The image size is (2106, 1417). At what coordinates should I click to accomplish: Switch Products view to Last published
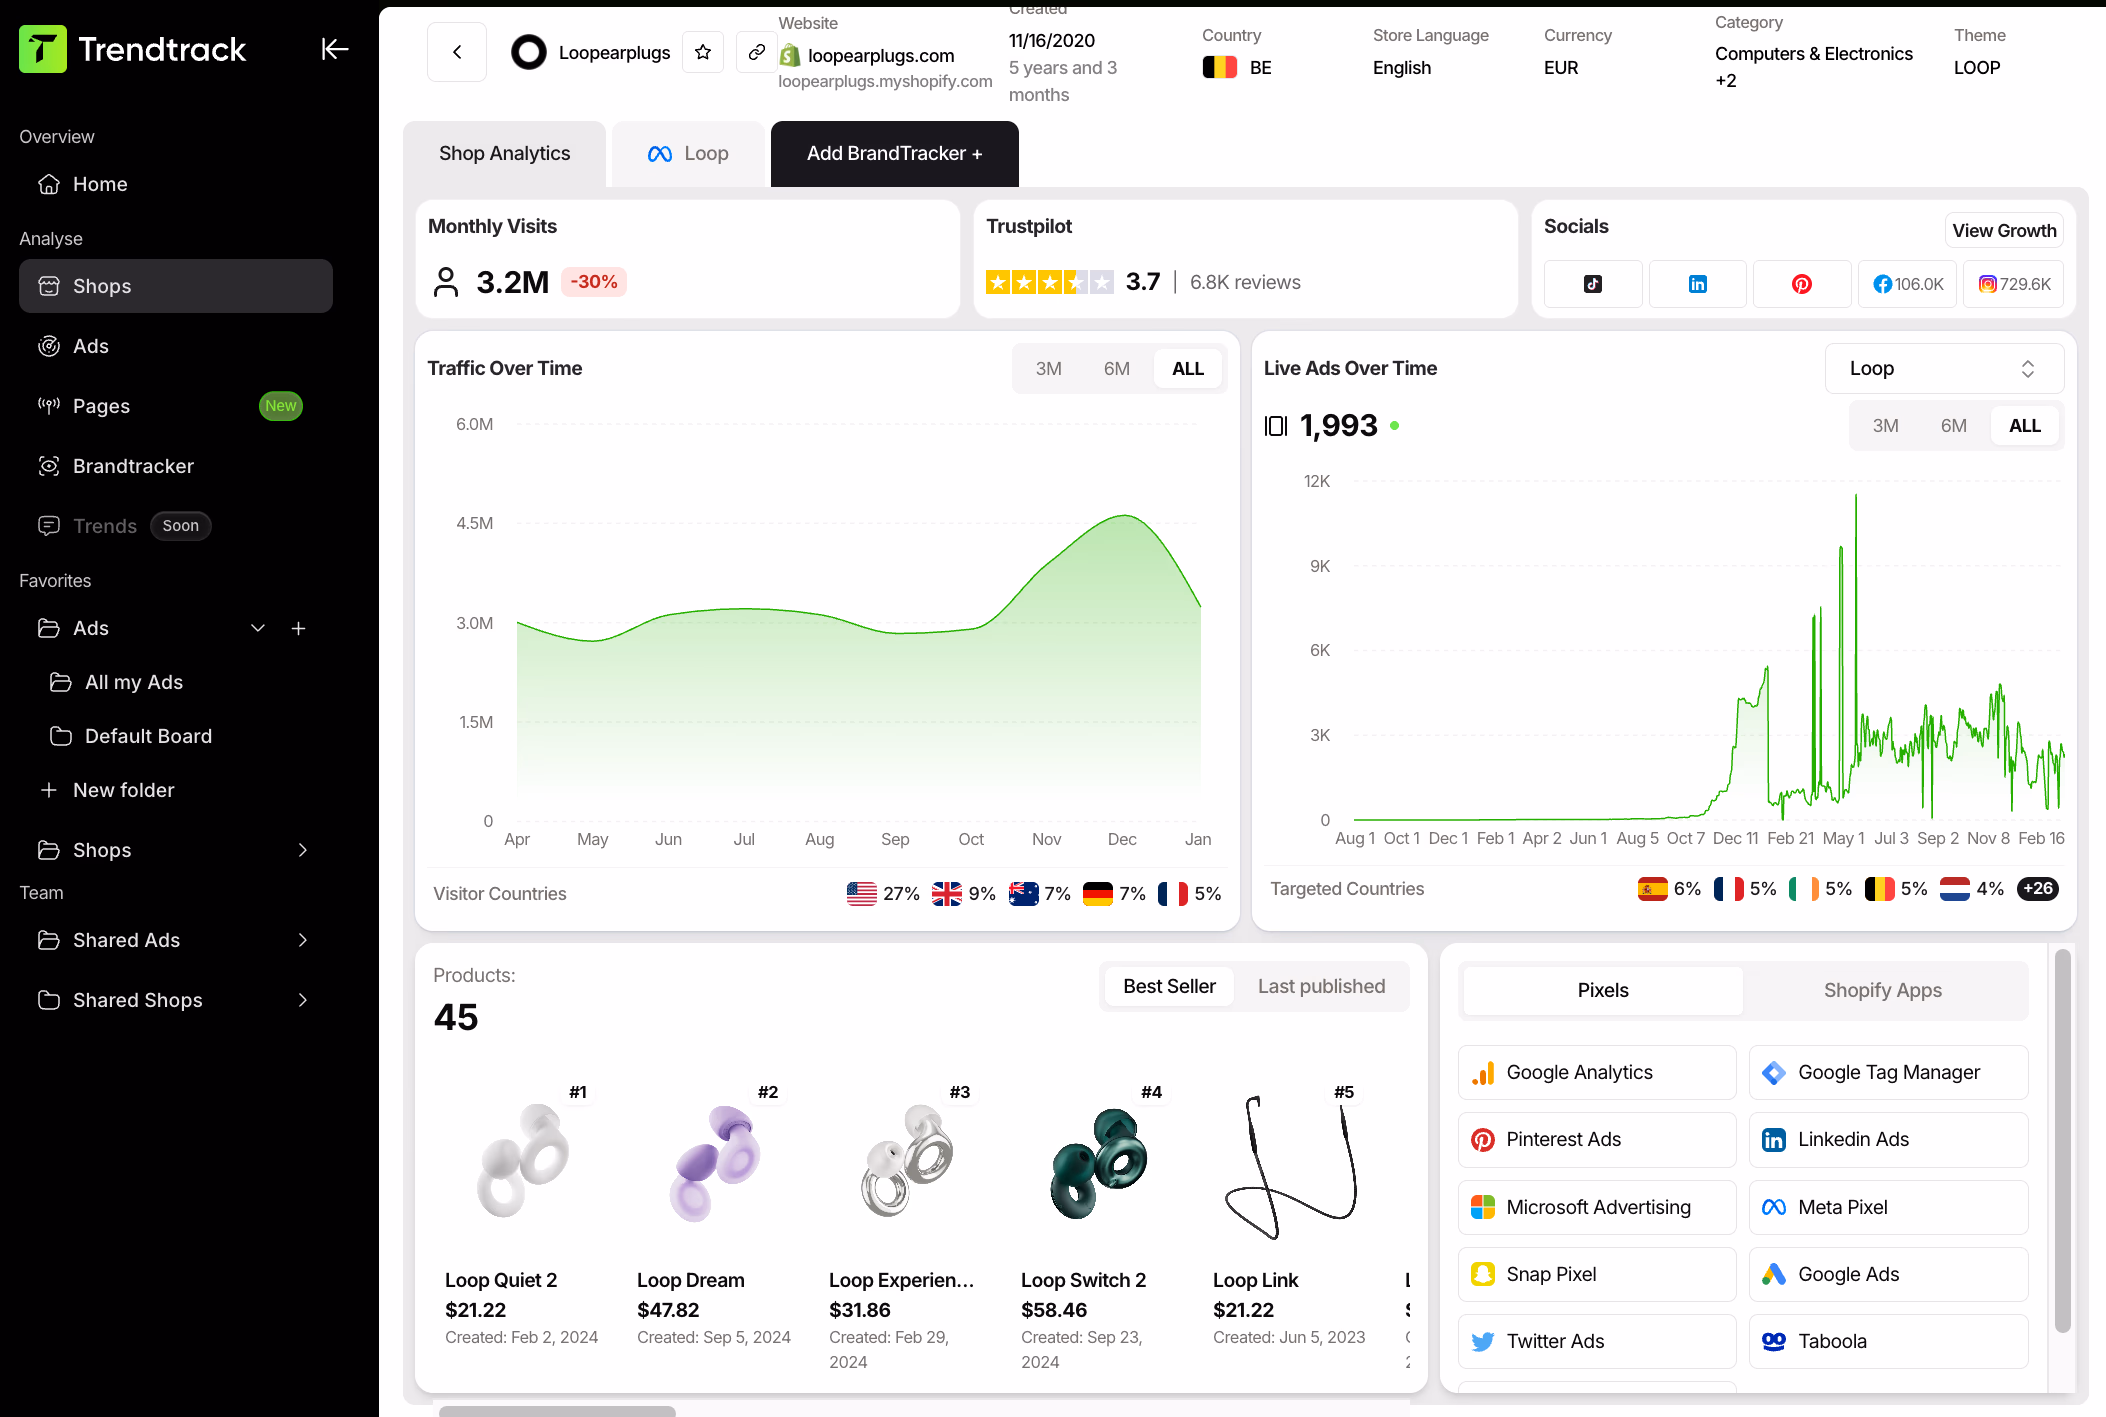[x=1321, y=986]
